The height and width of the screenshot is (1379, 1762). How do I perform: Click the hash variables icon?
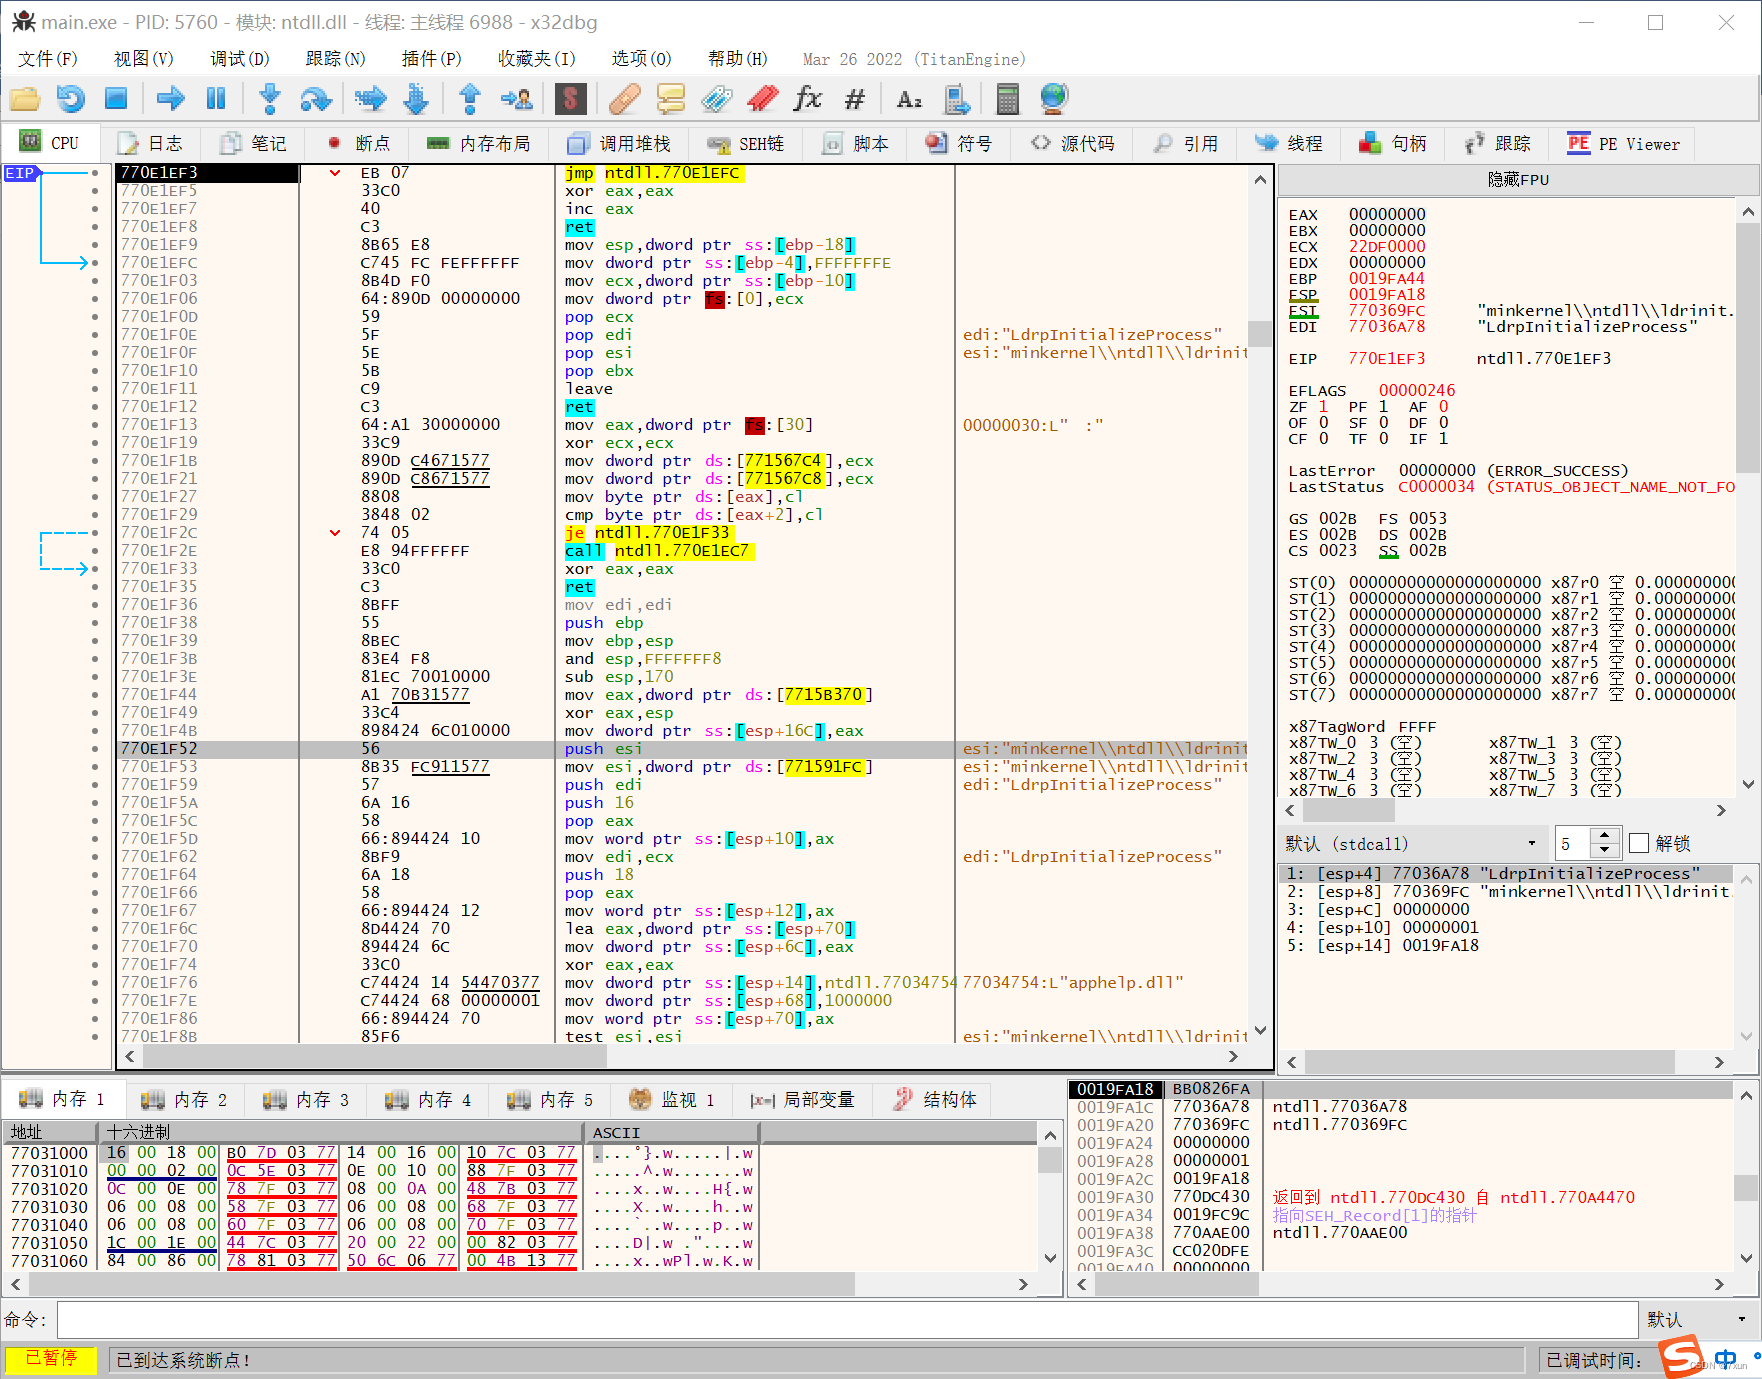[x=854, y=99]
